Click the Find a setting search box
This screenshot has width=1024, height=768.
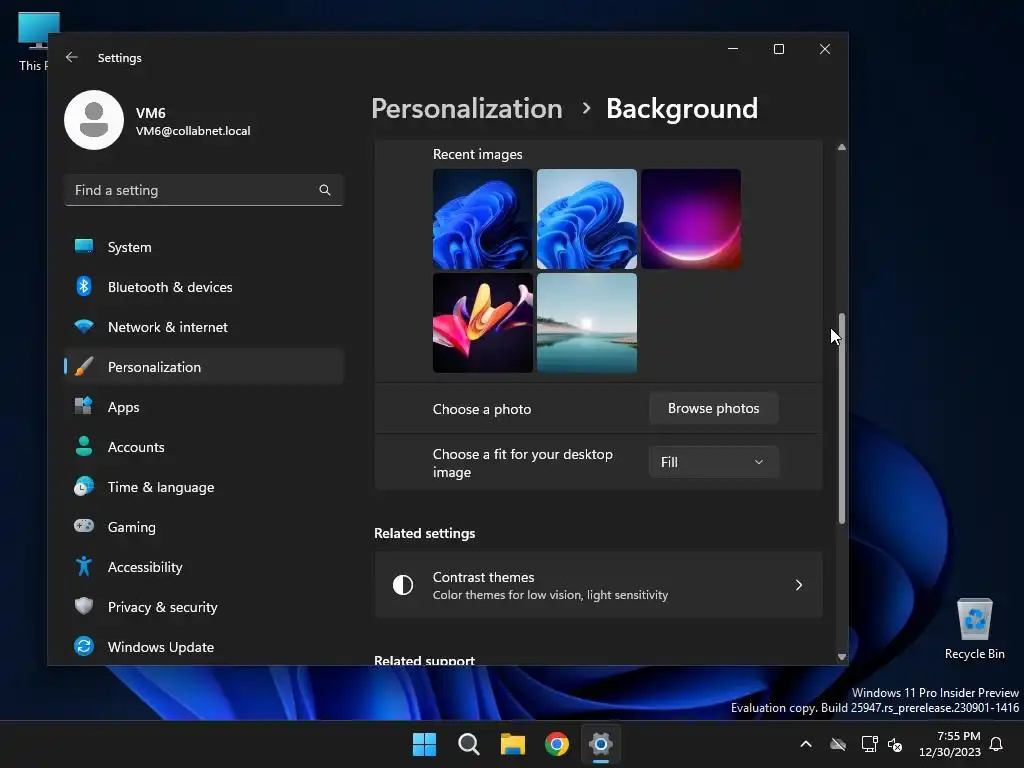[x=204, y=190]
